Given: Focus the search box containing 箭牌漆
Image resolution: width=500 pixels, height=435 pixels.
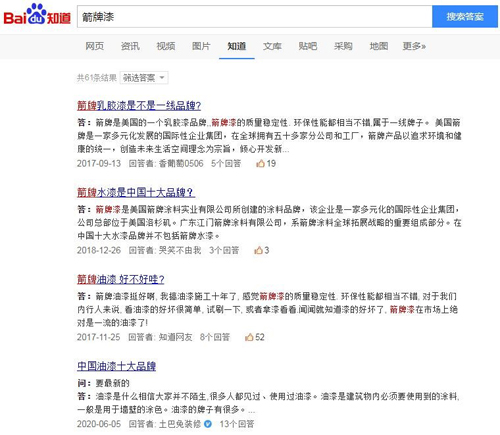Looking at the screenshot, I should tap(255, 16).
